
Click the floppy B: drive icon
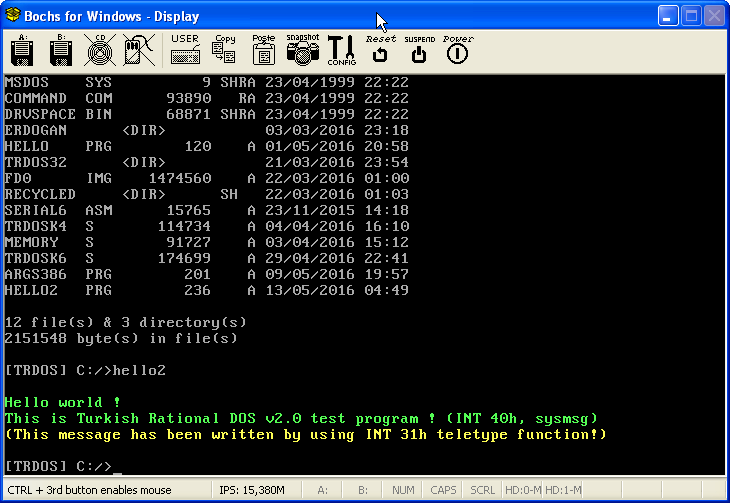[x=61, y=50]
